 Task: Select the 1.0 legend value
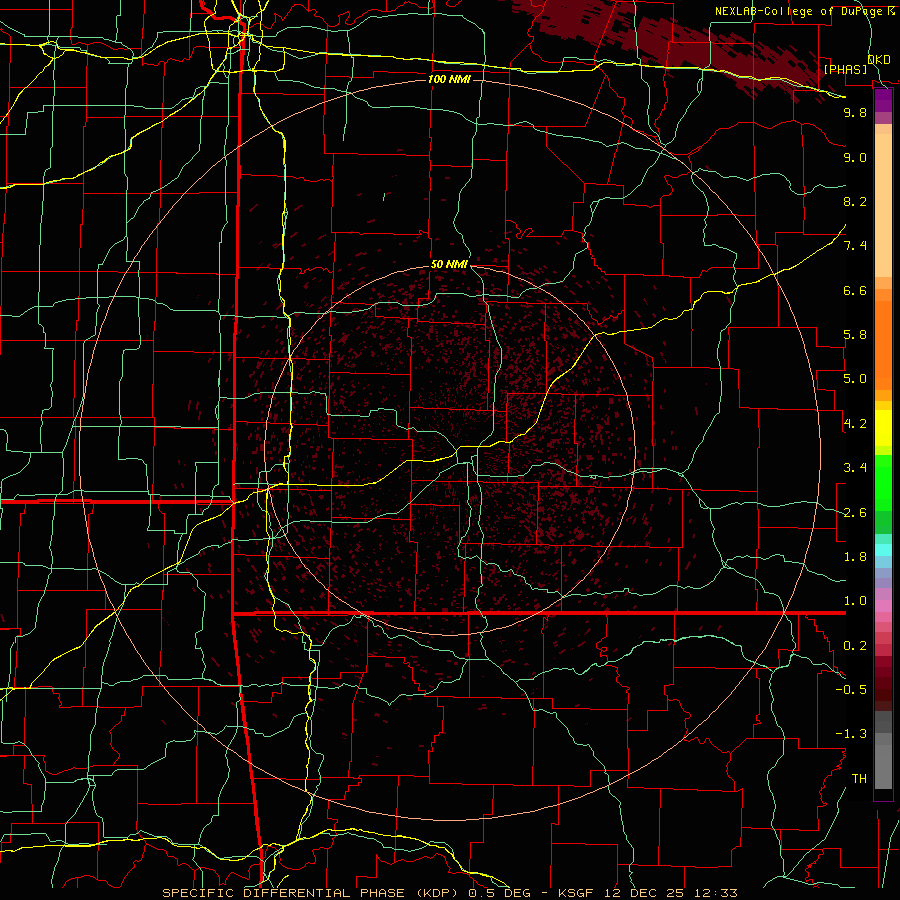[855, 601]
